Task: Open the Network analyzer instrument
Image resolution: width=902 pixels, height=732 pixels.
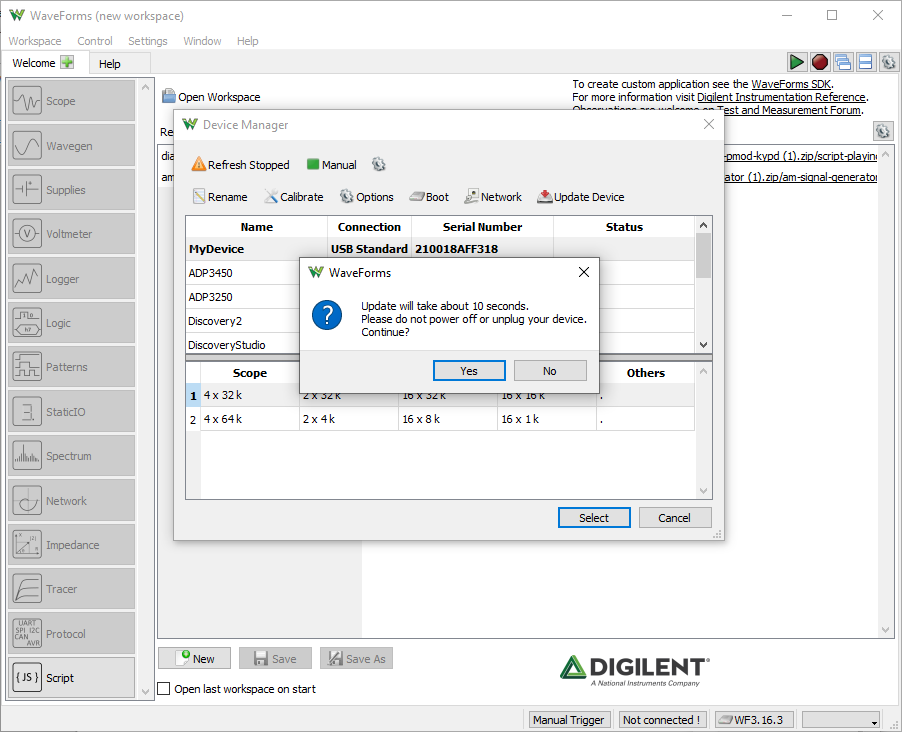Action: (x=71, y=501)
